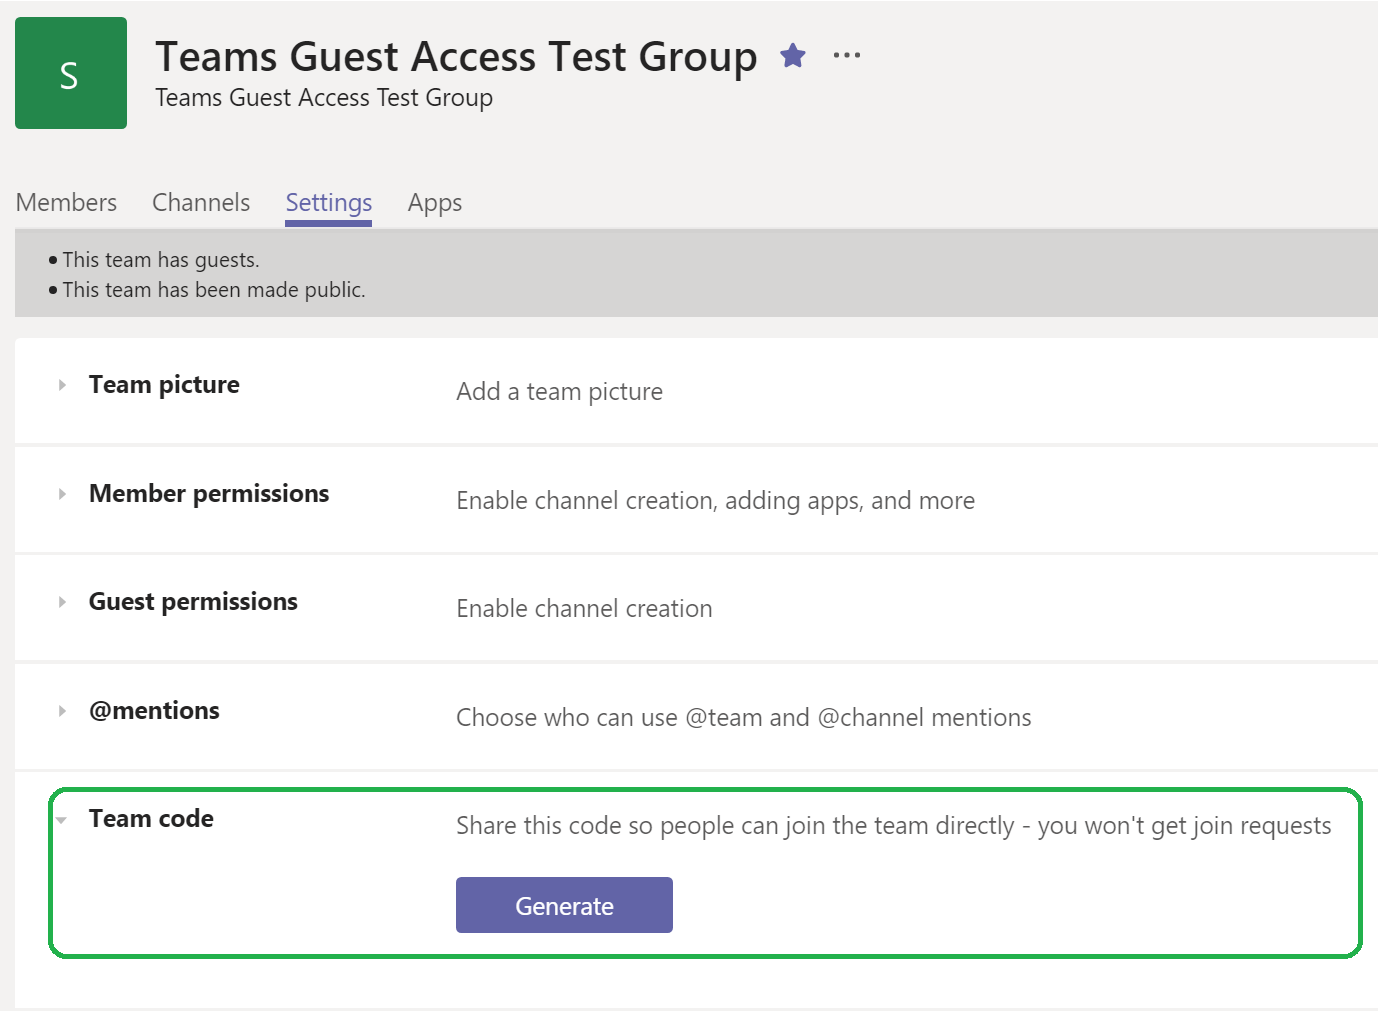
Task: Click the Enable channel creation text under Guest permissions
Action: tap(584, 608)
